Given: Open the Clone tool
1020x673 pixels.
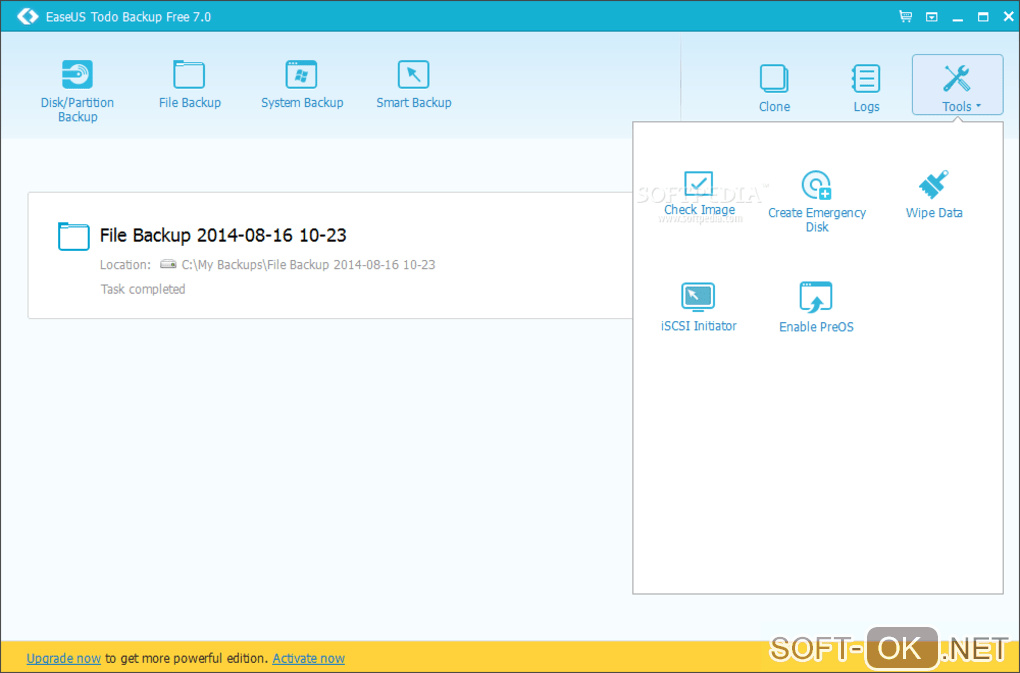Looking at the screenshot, I should pyautogui.click(x=774, y=88).
